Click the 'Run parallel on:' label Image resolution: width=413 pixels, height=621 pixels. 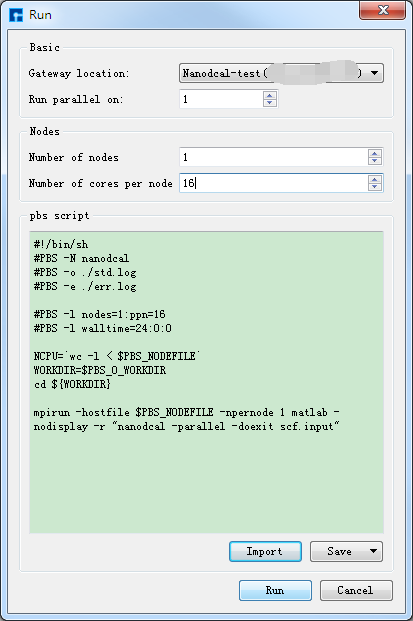pyautogui.click(x=76, y=99)
